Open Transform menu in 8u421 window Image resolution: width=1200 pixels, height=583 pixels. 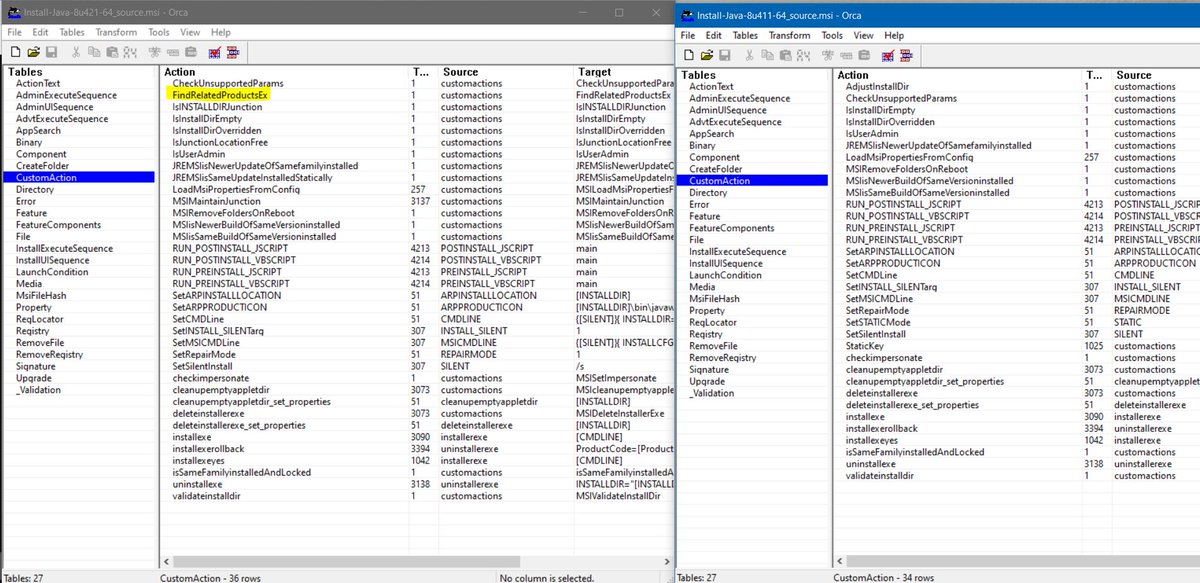click(116, 32)
